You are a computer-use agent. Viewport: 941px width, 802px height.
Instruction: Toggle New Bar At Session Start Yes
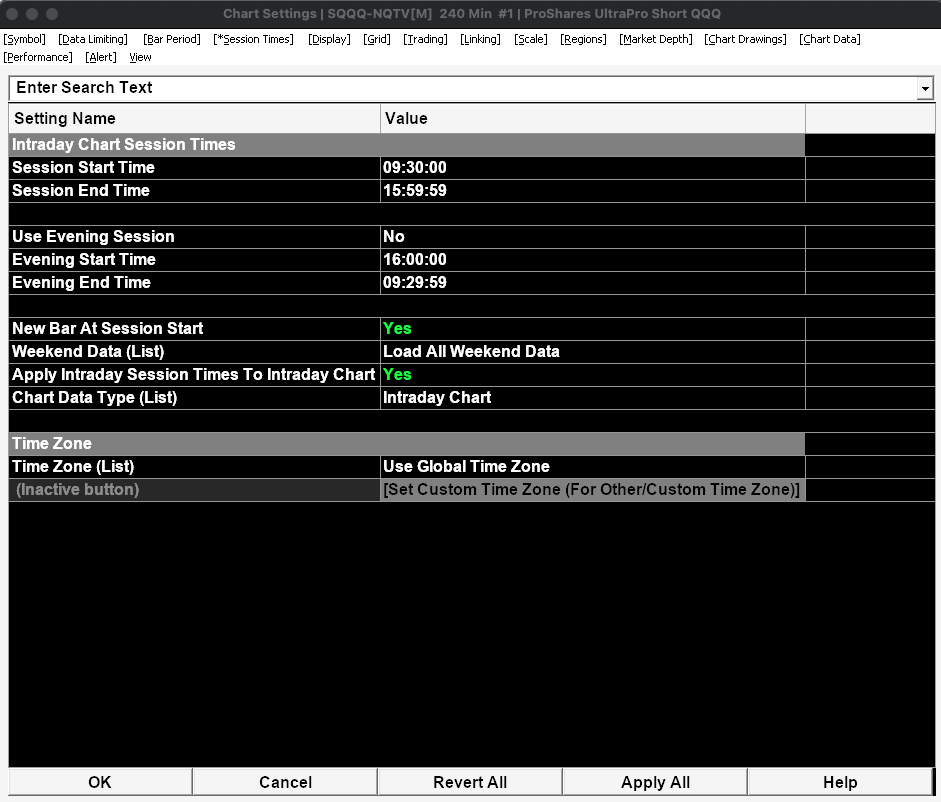(592, 328)
